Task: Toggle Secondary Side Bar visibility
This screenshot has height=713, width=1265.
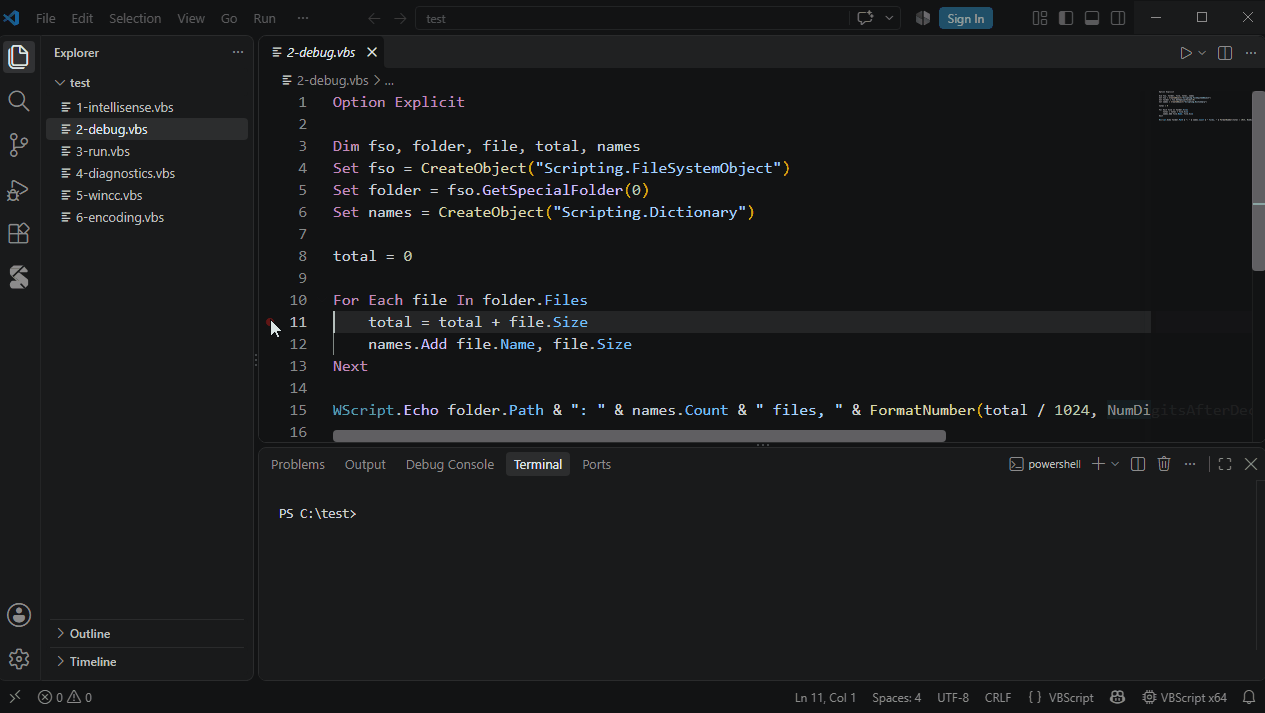Action: [1118, 18]
